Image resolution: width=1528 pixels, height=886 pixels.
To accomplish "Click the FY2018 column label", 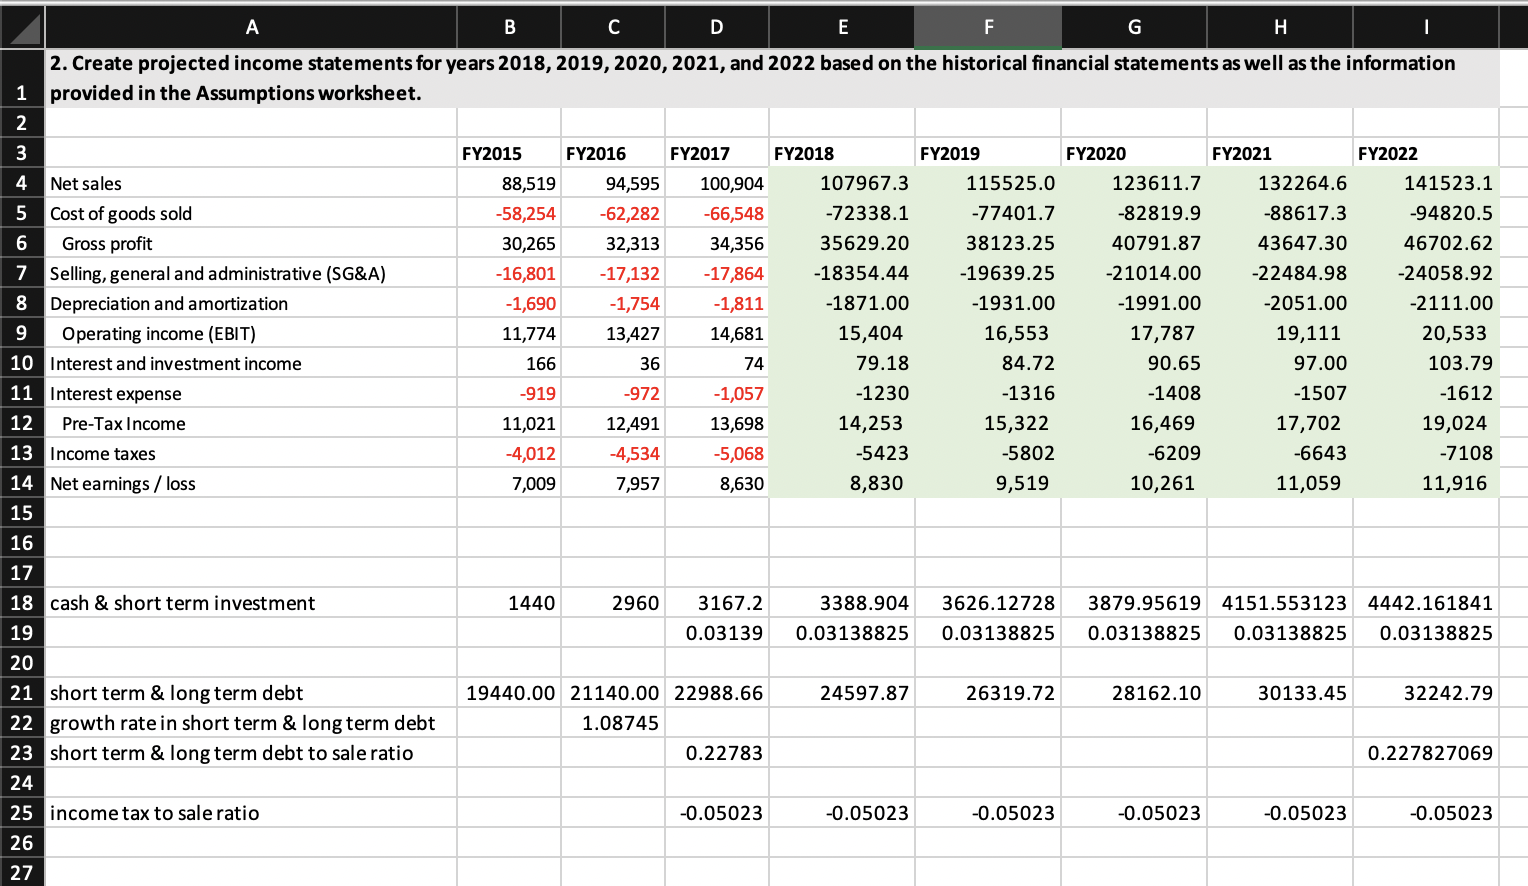I will 804,154.
